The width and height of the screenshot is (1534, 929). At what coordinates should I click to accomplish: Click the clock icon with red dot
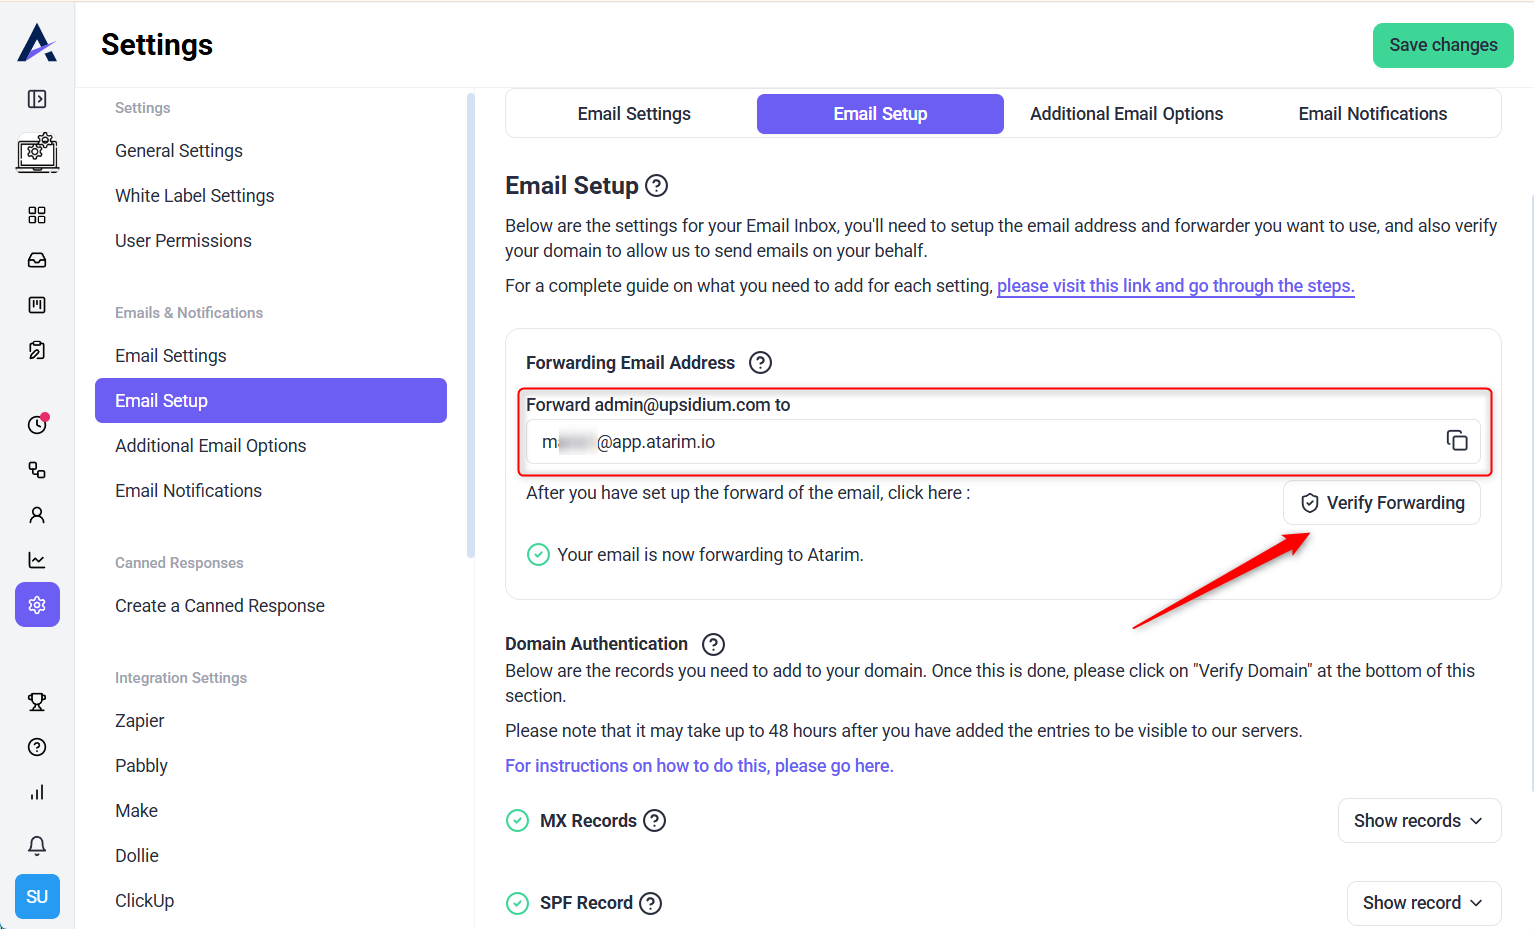(x=37, y=425)
